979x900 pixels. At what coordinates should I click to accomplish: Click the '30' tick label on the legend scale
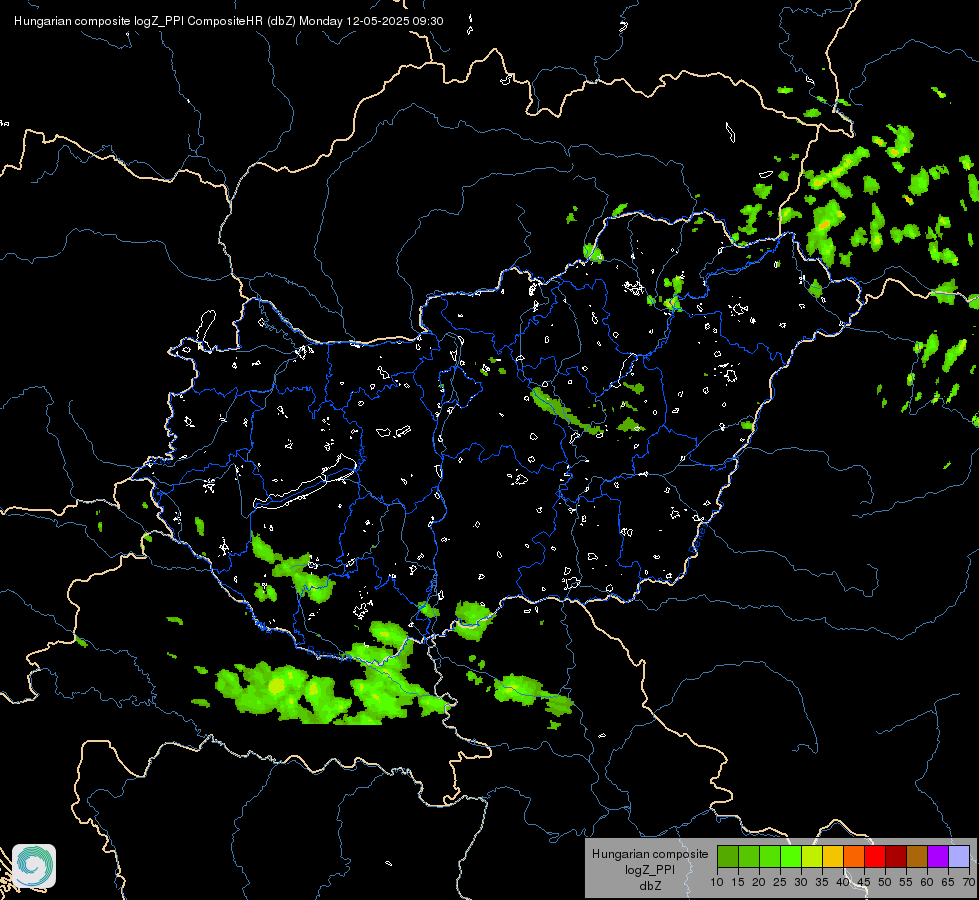point(801,883)
